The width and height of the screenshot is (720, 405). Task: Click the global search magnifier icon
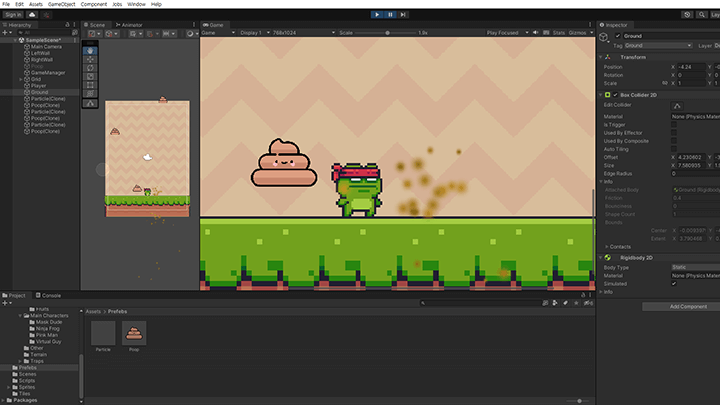click(x=702, y=15)
